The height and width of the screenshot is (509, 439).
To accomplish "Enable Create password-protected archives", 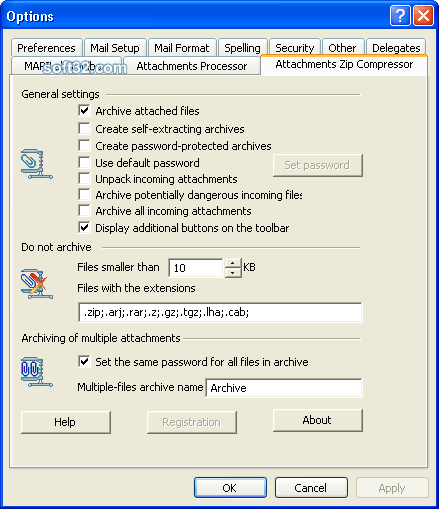I will point(84,145).
